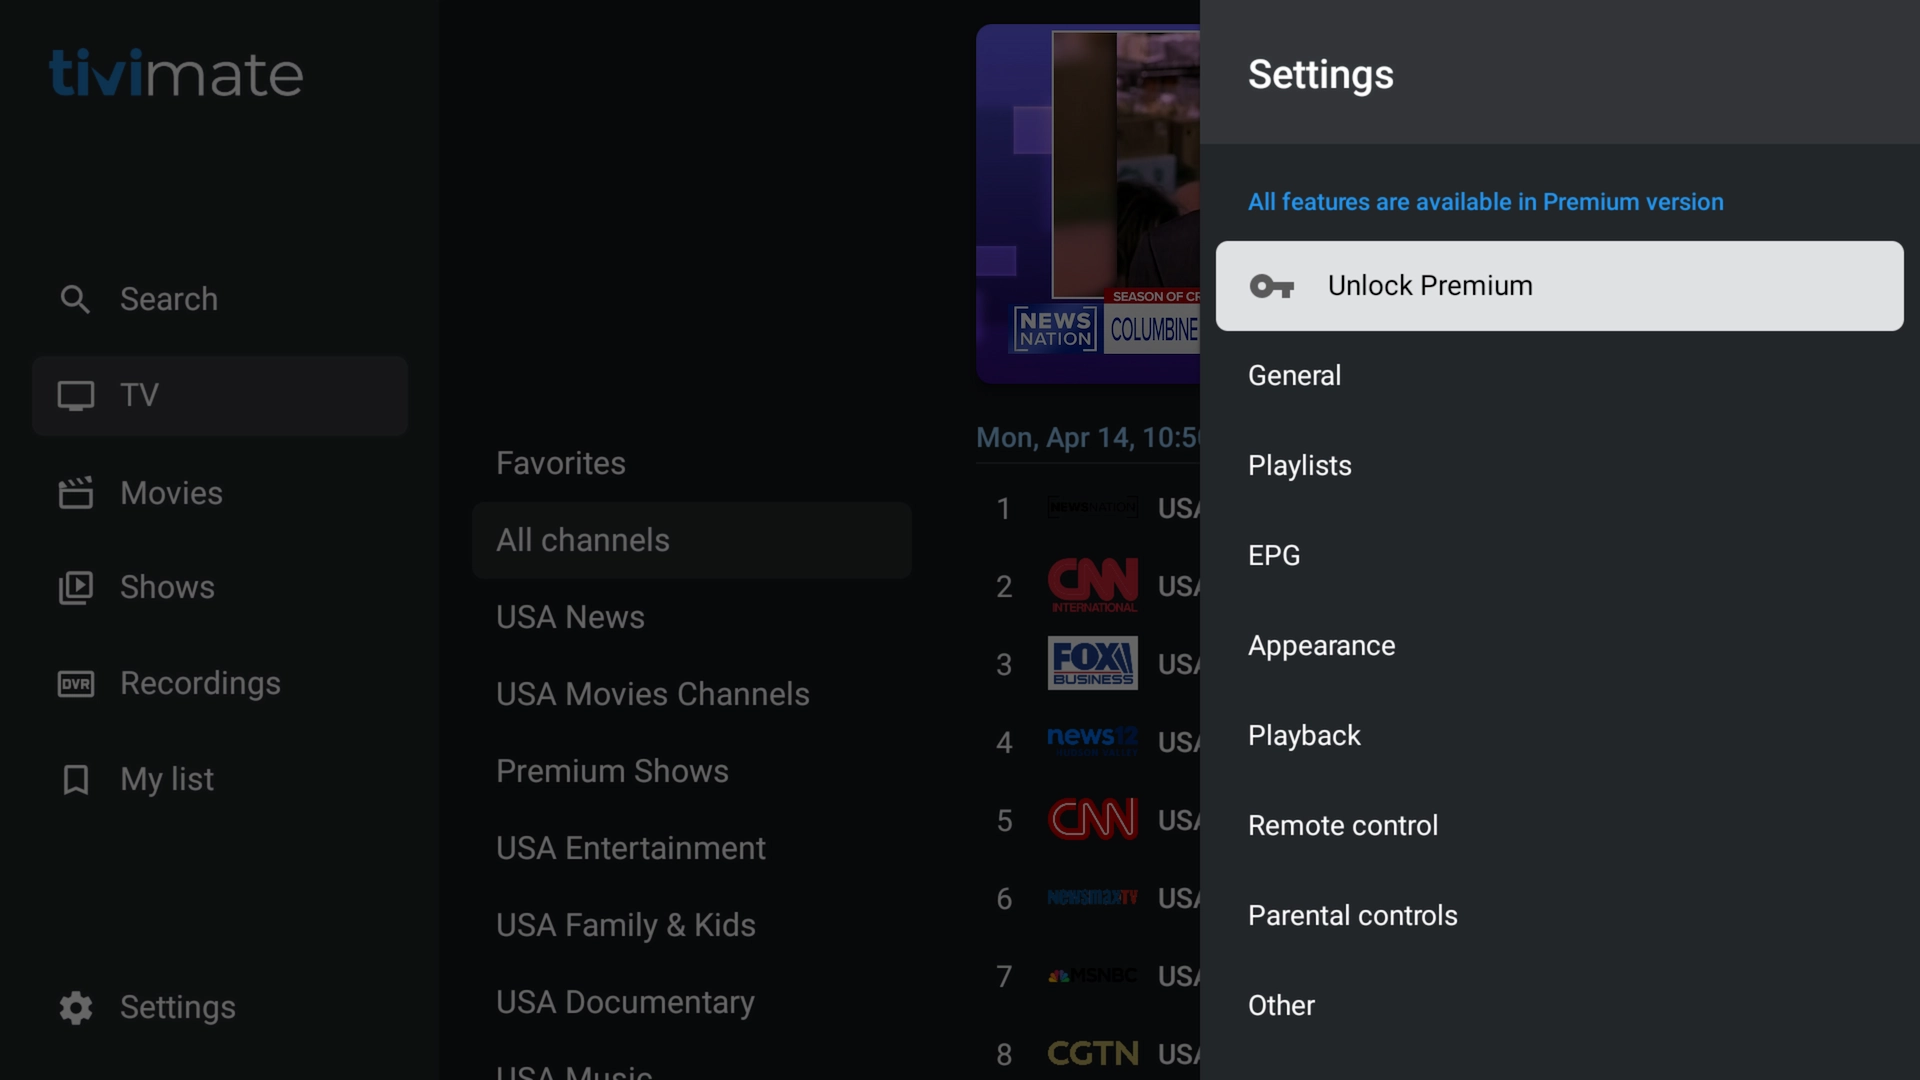Select the USA News group
The image size is (1920, 1080).
tap(691, 617)
